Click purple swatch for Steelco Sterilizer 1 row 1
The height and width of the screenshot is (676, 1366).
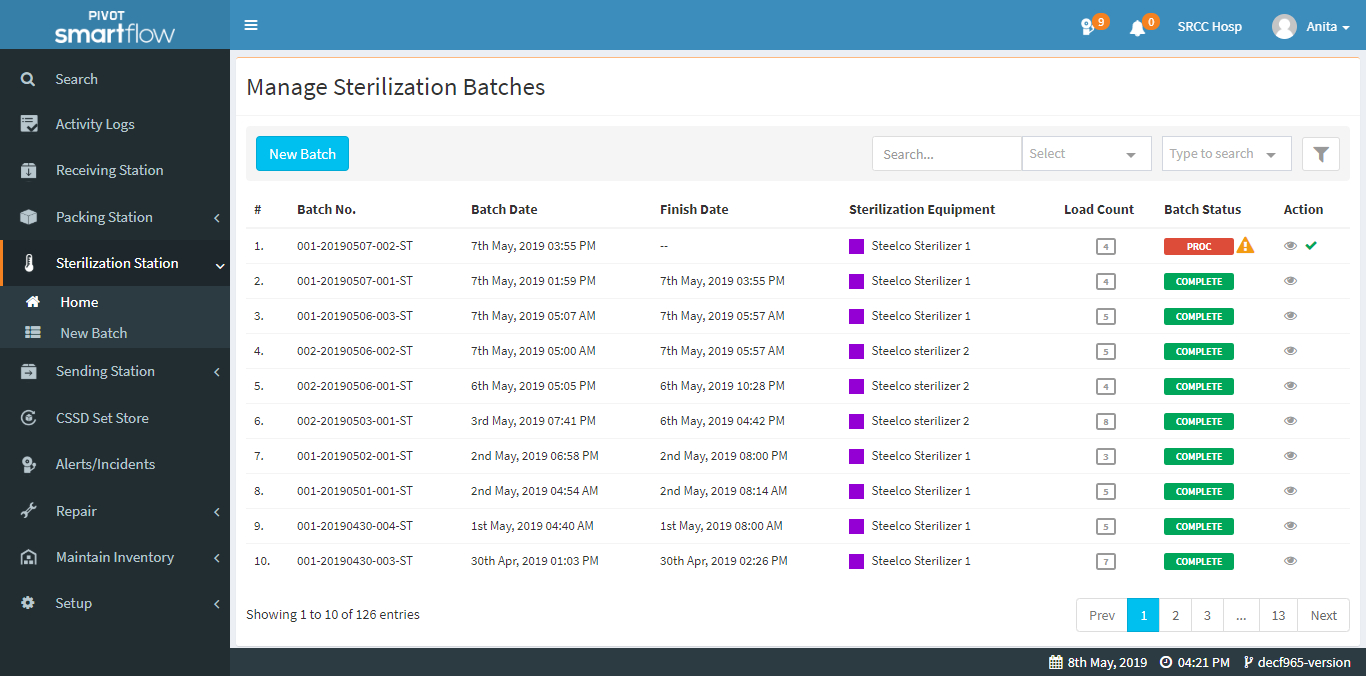coord(856,246)
